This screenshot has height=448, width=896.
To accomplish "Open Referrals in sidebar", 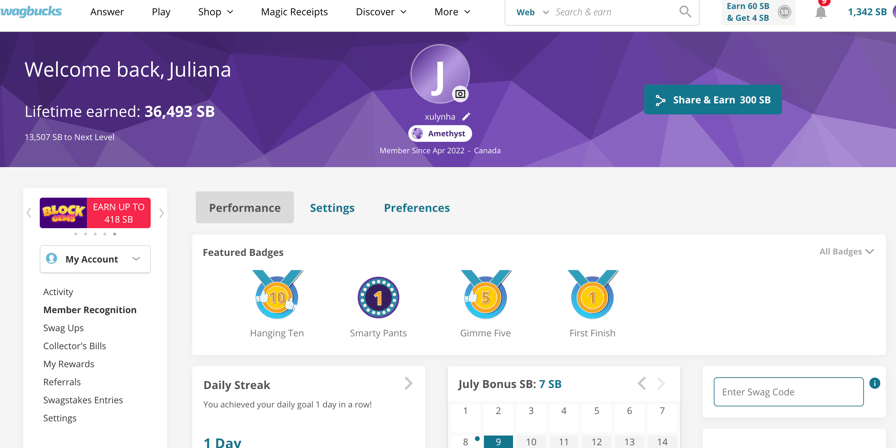I will point(62,382).
